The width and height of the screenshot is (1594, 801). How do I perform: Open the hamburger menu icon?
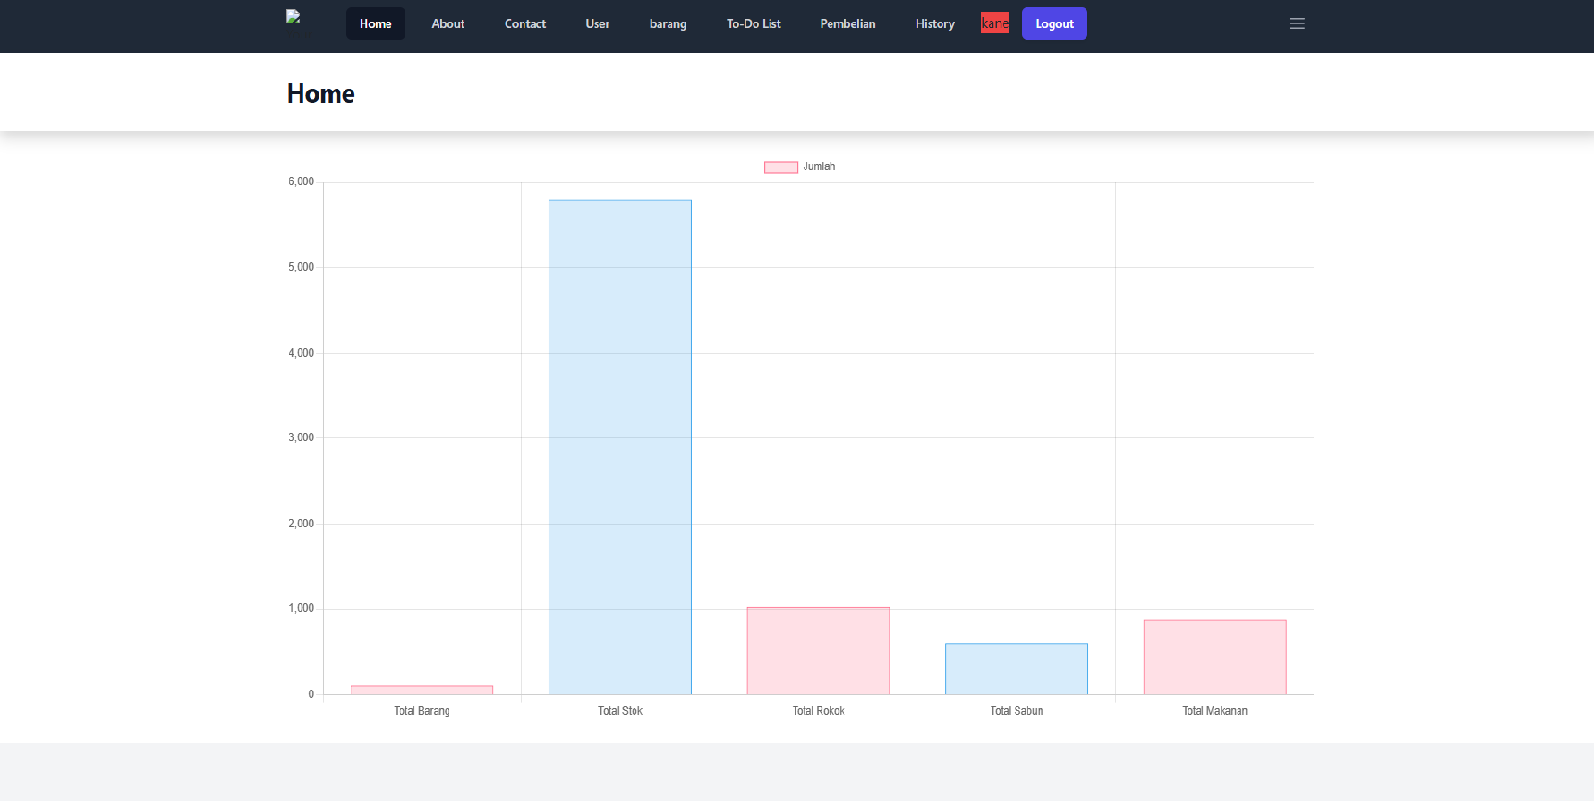click(1297, 24)
